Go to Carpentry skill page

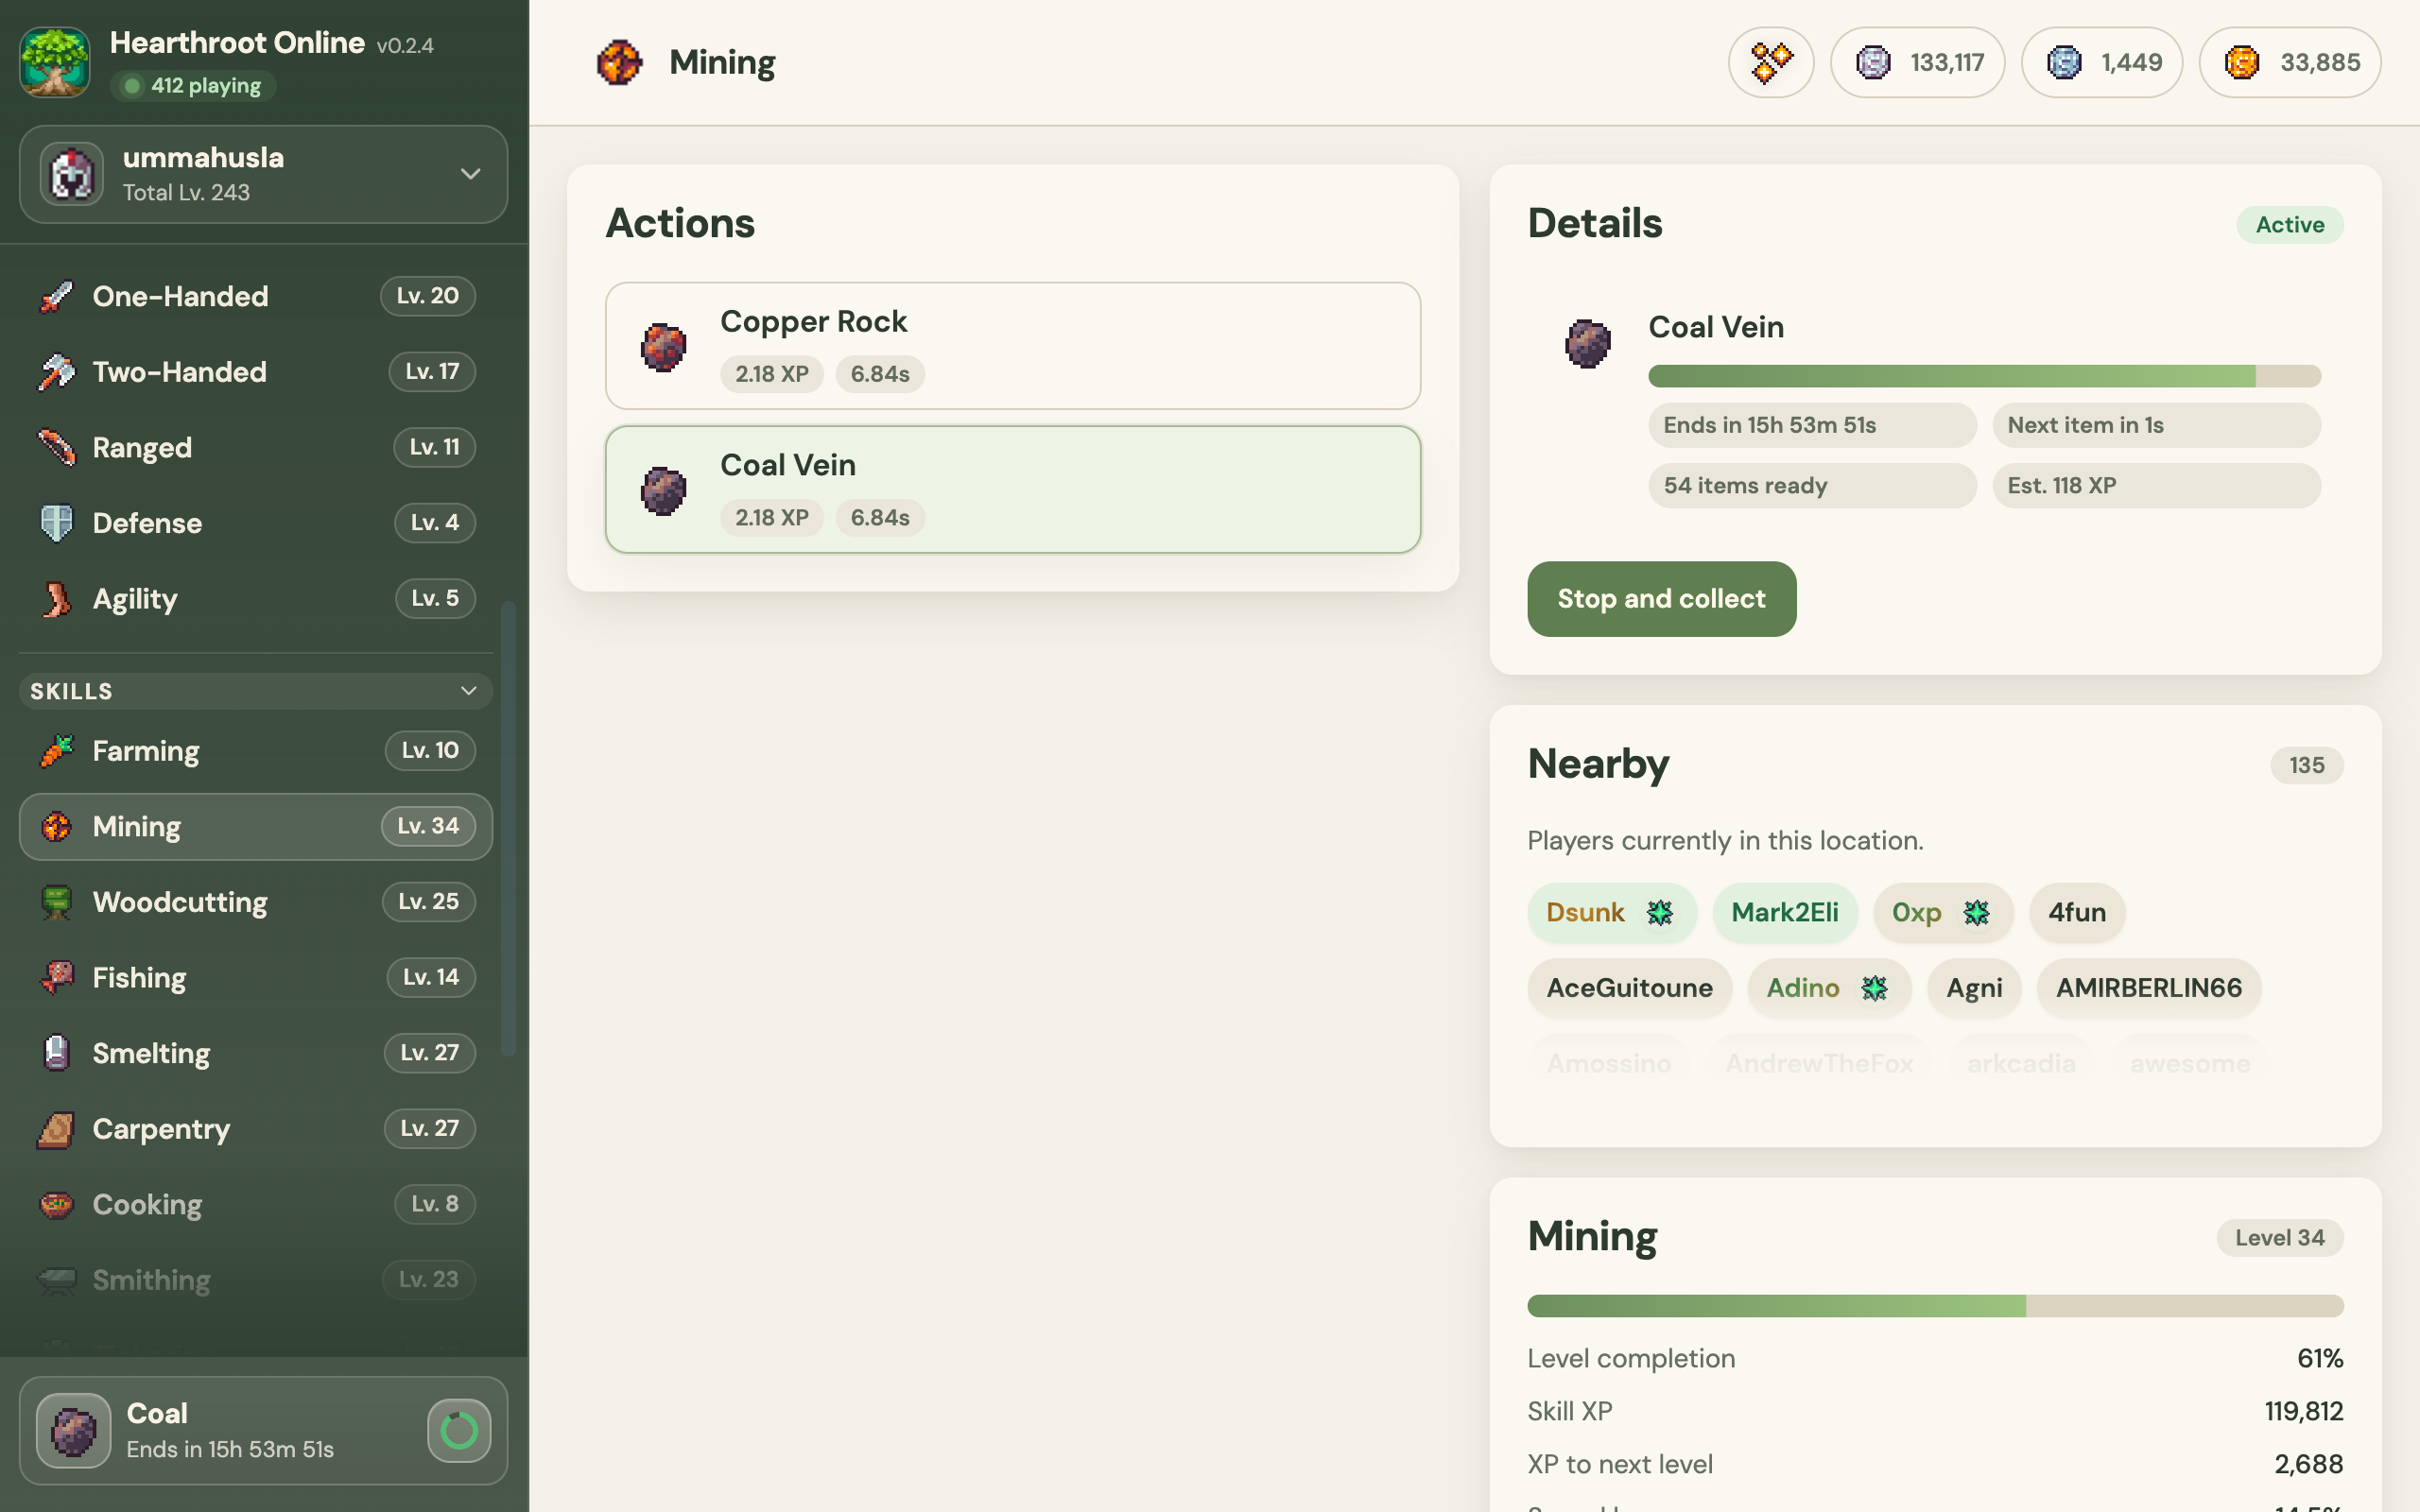pos(256,1129)
